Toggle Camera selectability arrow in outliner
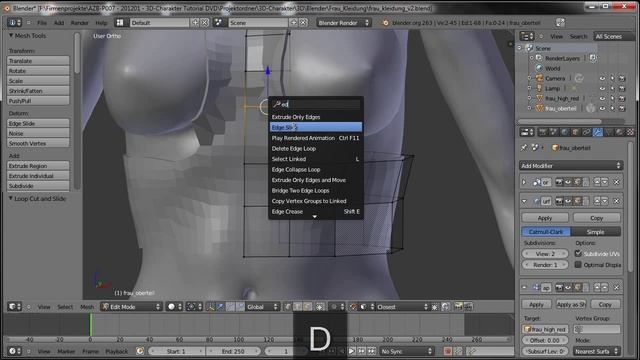 [x=612, y=78]
